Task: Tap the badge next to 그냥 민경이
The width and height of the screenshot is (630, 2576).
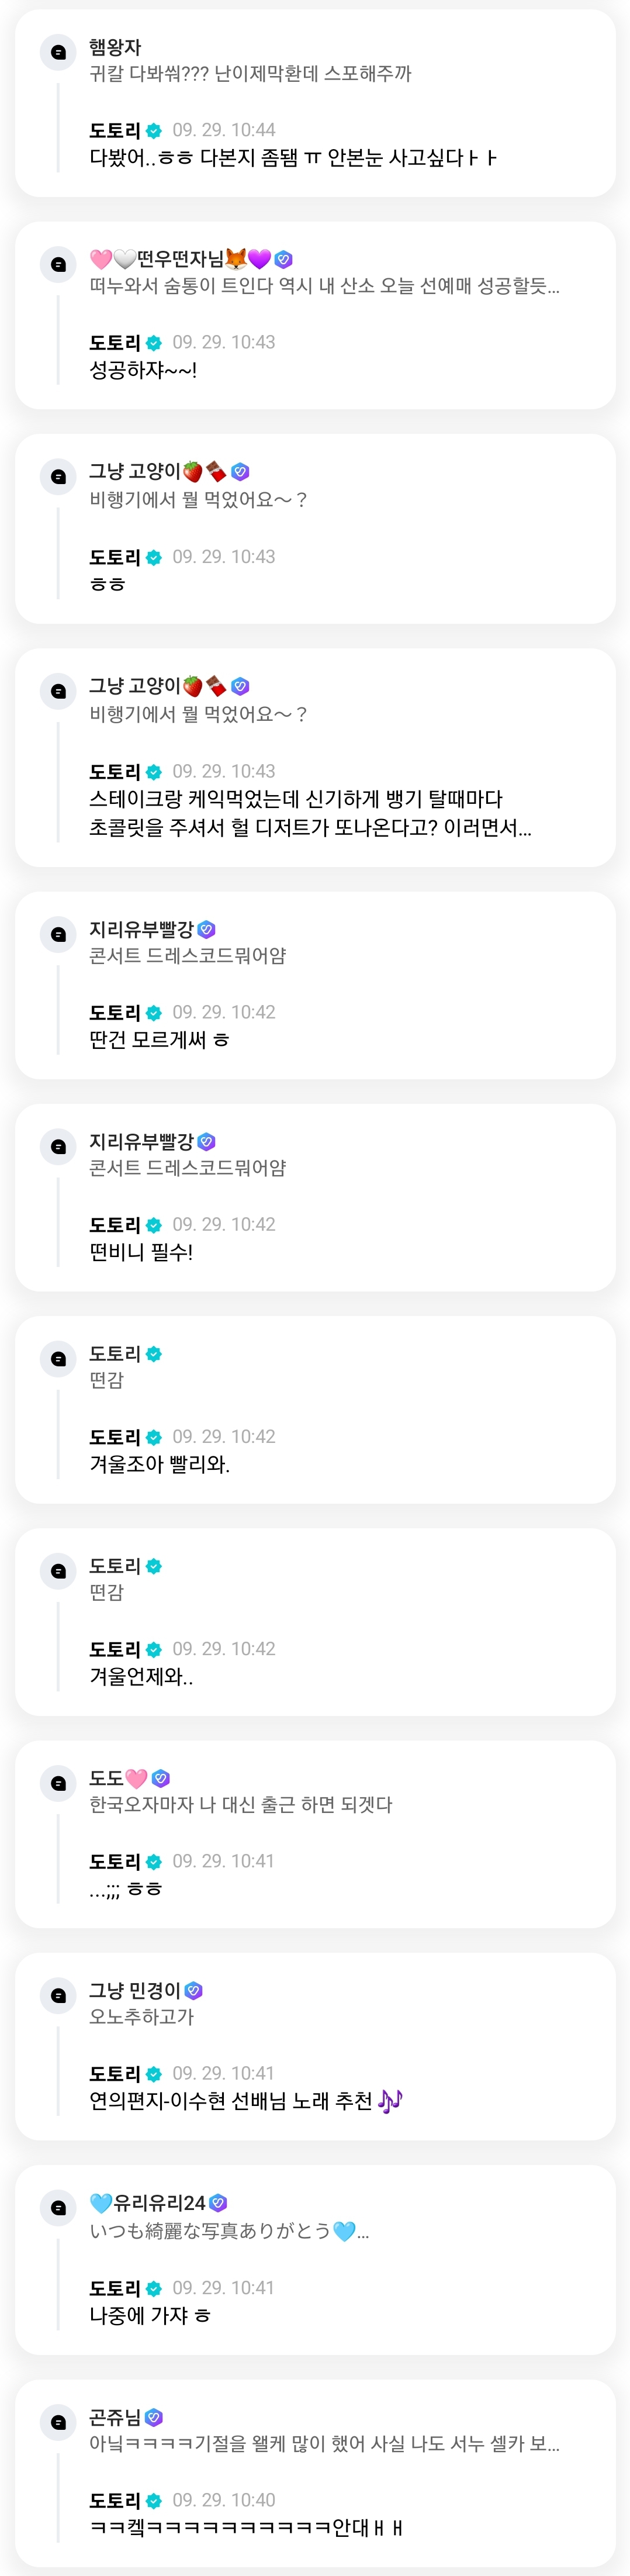Action: point(194,1990)
